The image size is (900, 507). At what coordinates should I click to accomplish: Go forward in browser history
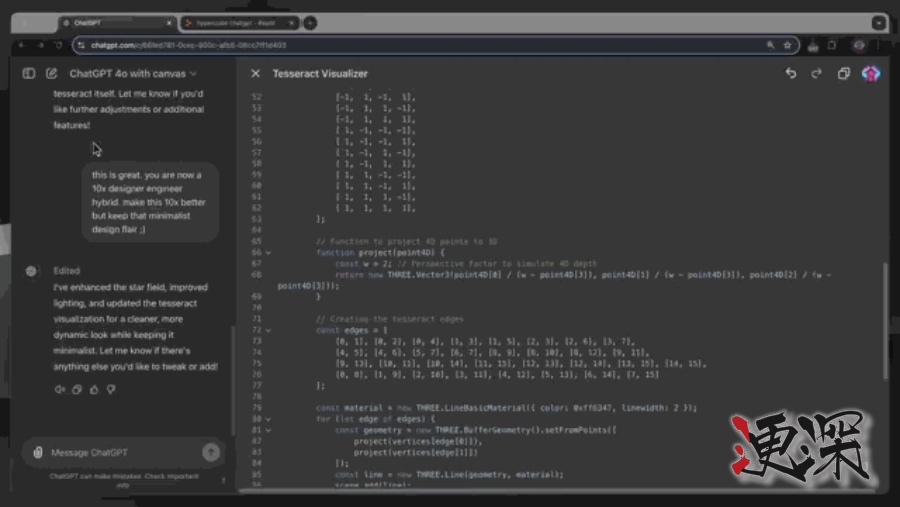pos(40,45)
